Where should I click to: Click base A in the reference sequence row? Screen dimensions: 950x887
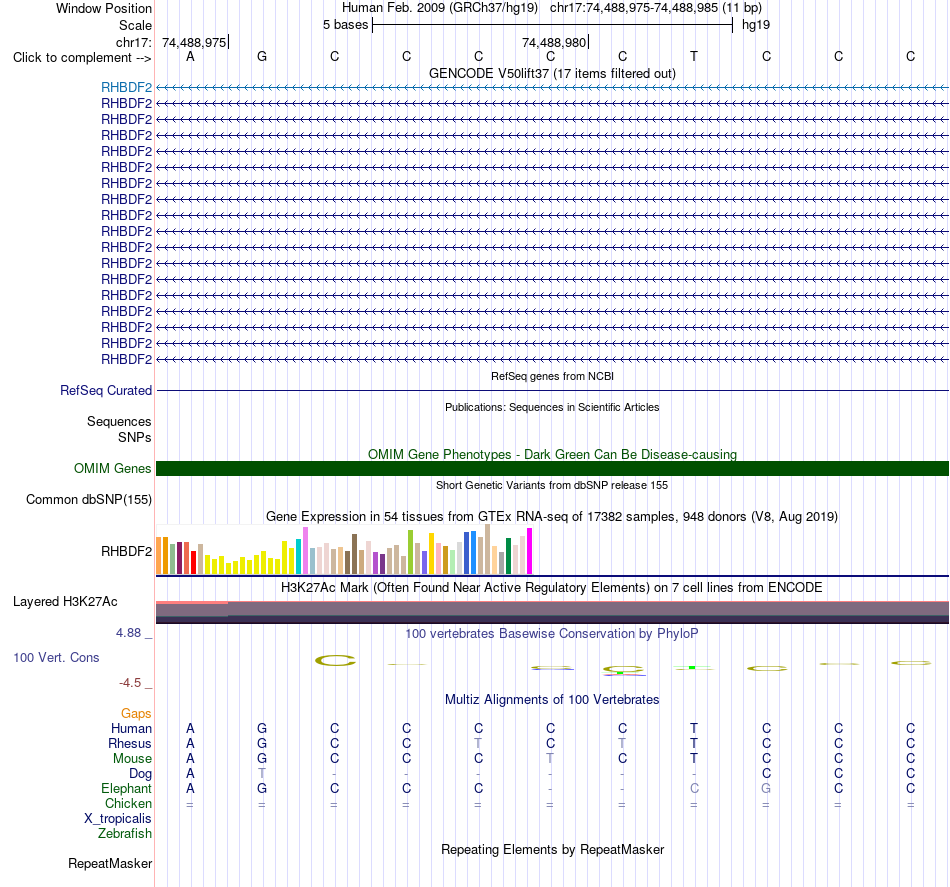point(190,56)
